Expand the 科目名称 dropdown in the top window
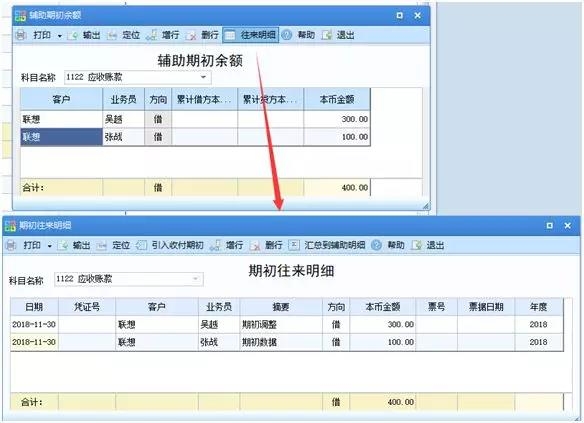 click(203, 77)
